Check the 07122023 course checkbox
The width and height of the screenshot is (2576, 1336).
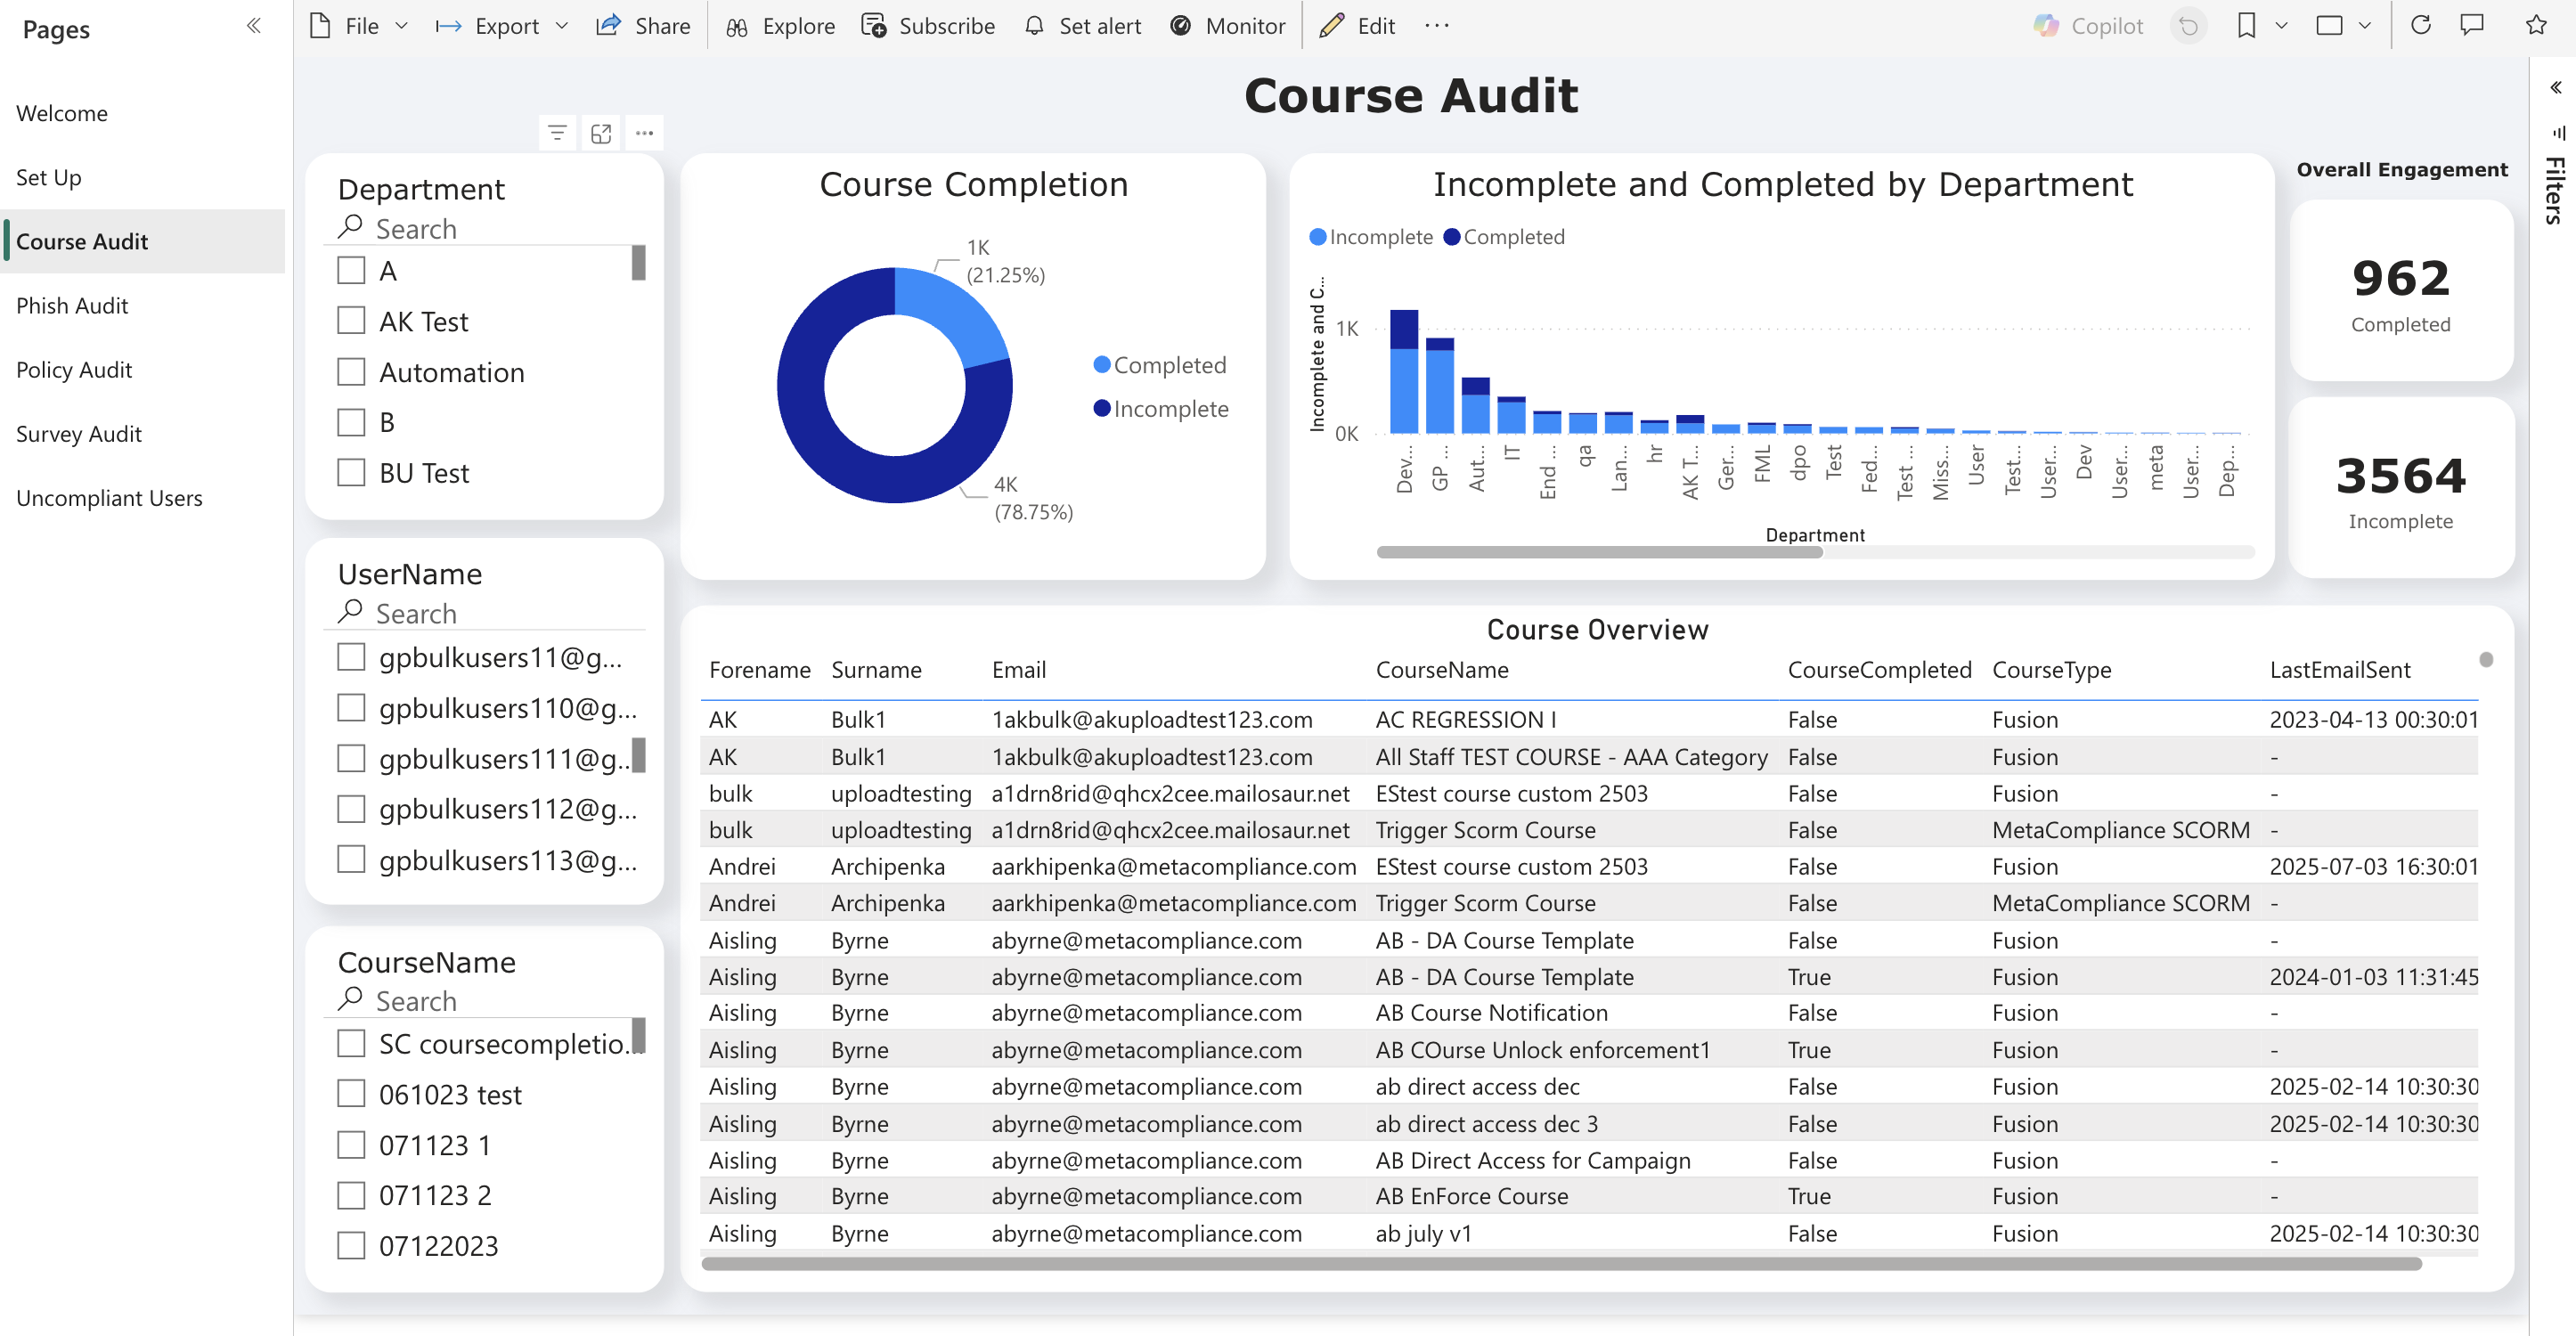pyautogui.click(x=351, y=1245)
